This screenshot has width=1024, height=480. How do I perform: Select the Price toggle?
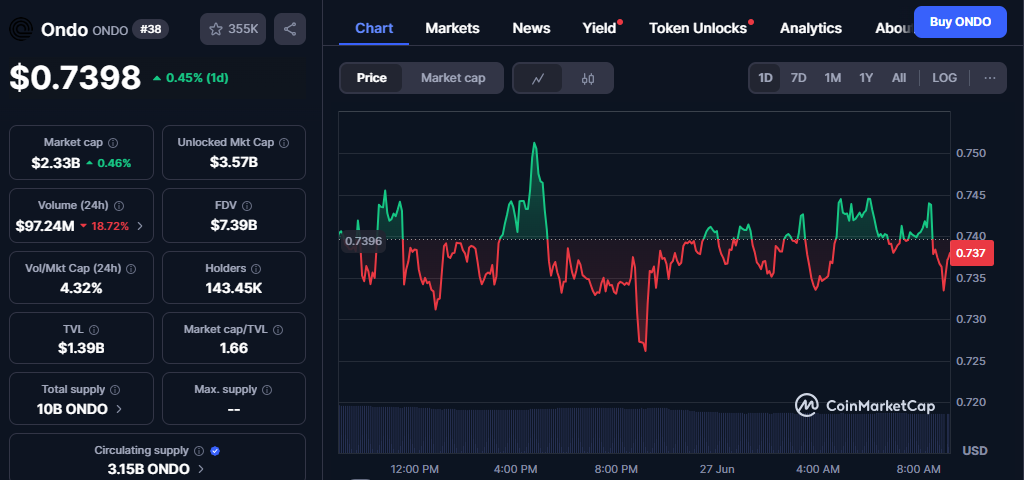click(x=372, y=78)
